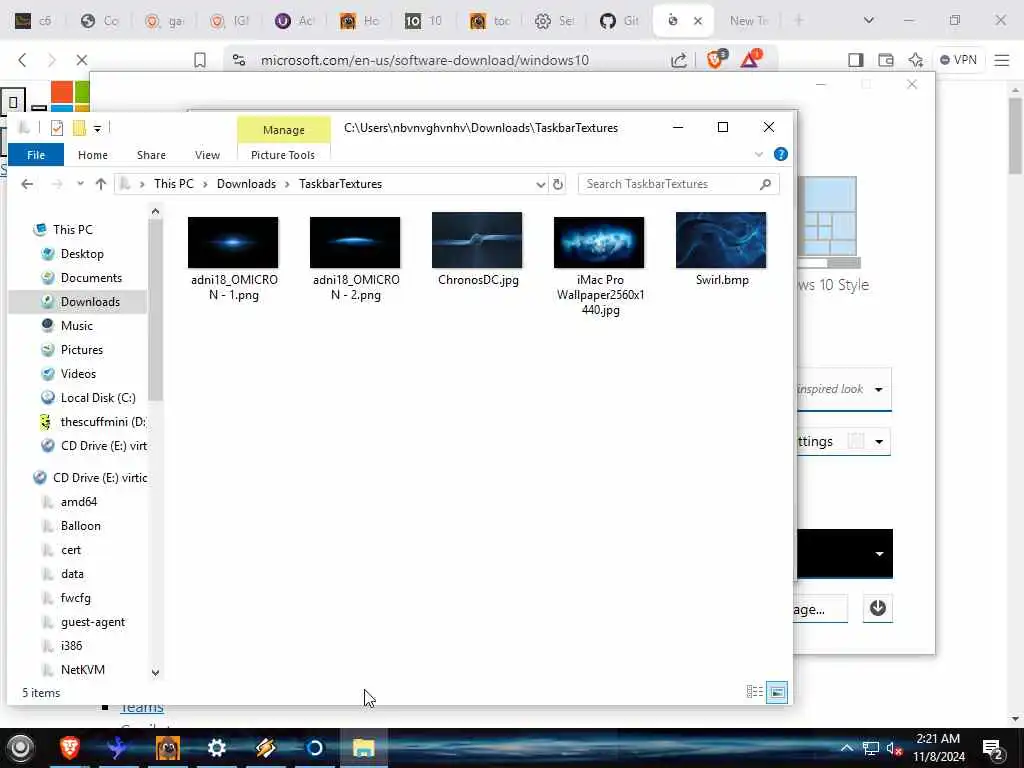Open Balloon folder in tree
This screenshot has height=768, width=1024.
point(80,526)
